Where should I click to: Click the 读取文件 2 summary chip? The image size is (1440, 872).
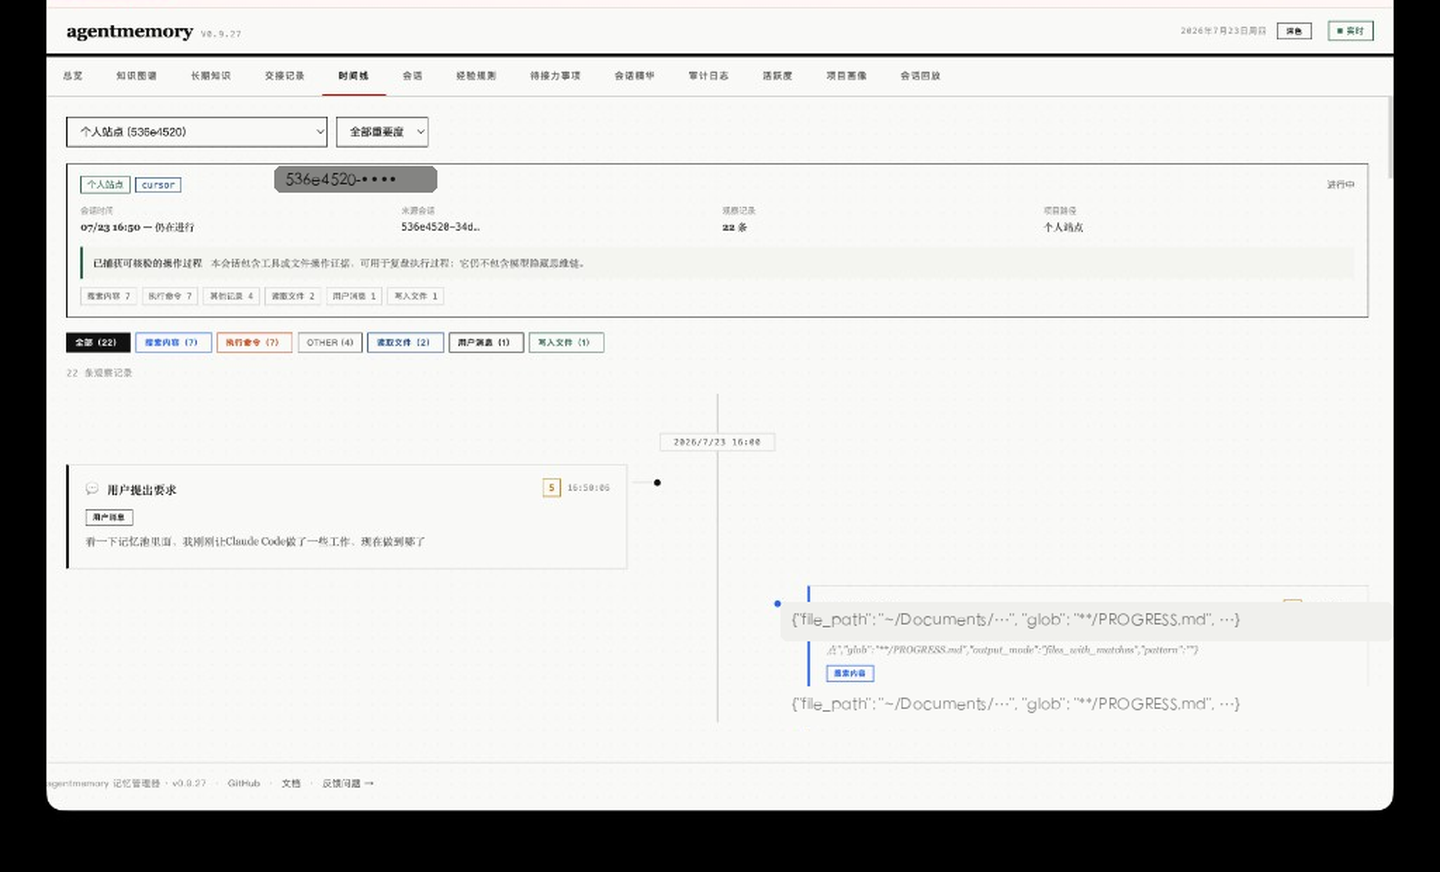293,296
